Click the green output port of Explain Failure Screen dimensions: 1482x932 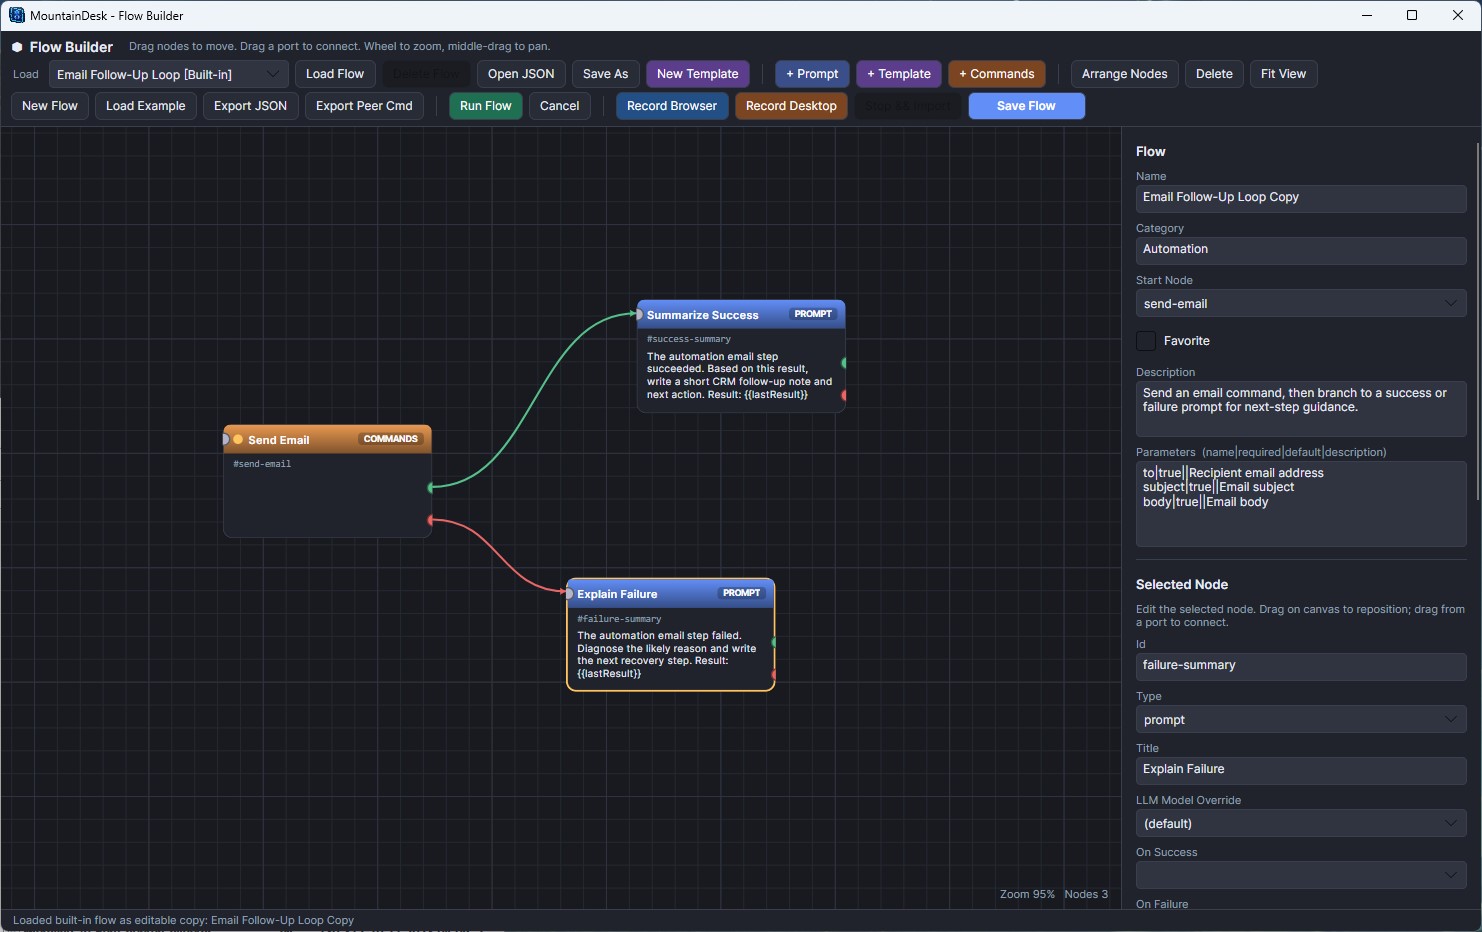click(773, 642)
